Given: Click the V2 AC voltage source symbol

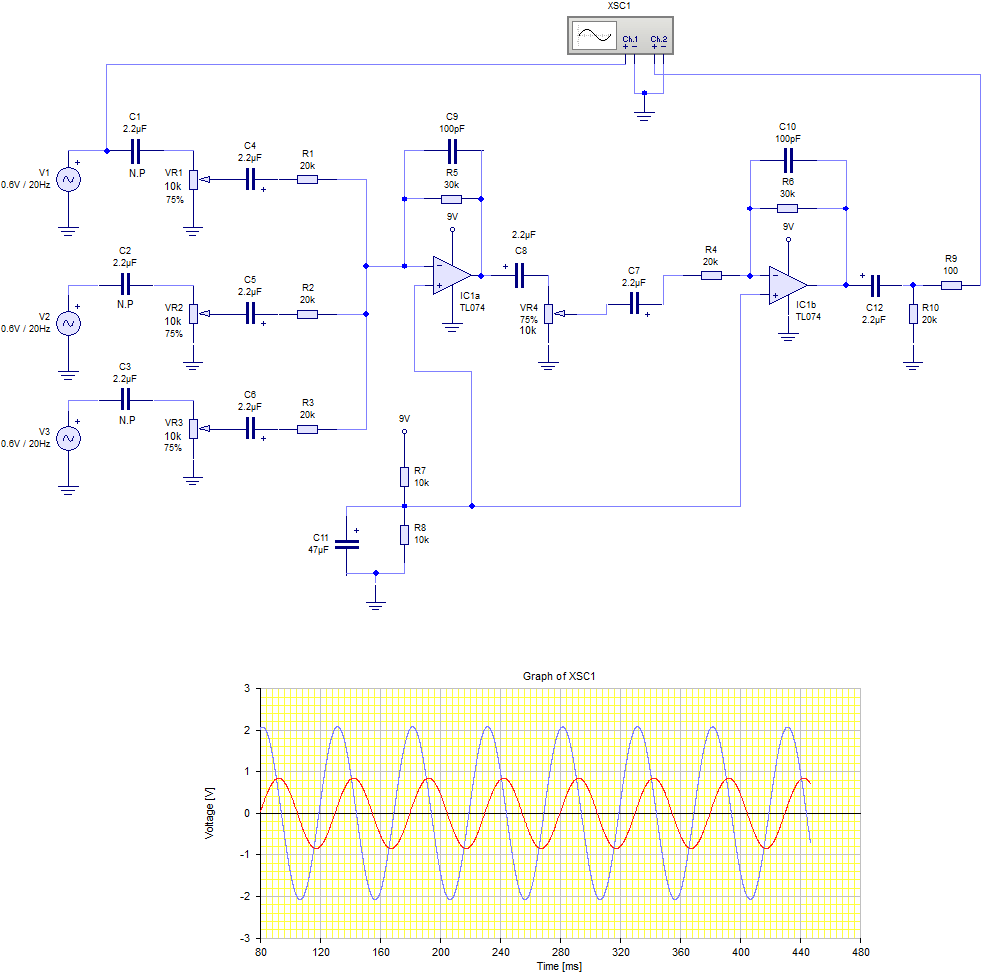Looking at the screenshot, I should [68, 324].
